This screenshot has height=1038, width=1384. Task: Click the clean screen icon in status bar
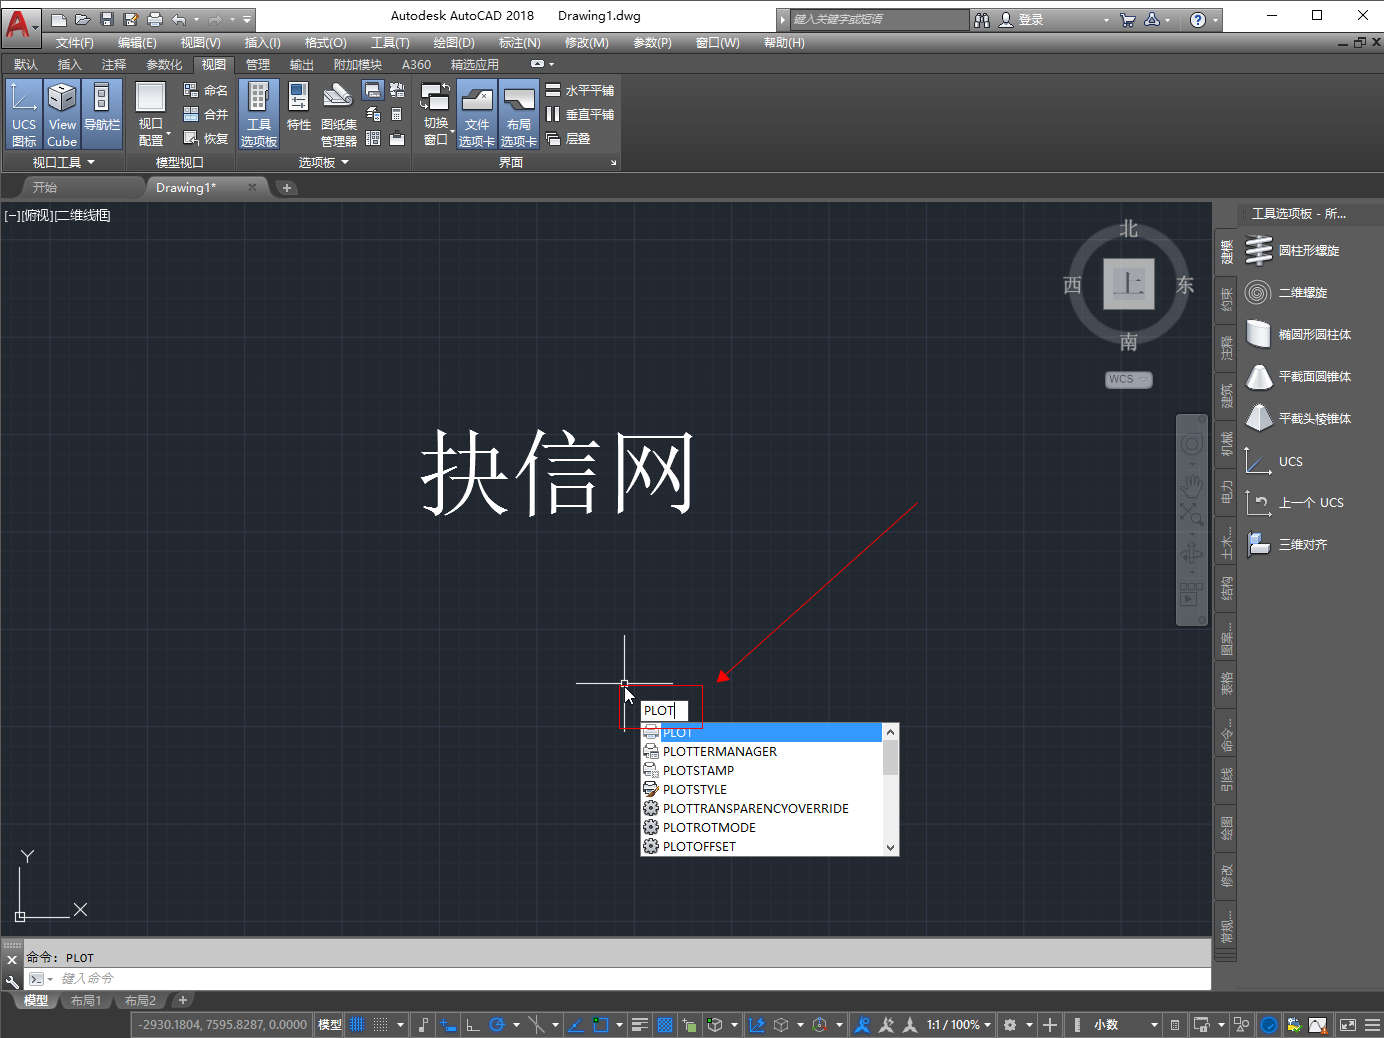tap(1348, 1025)
